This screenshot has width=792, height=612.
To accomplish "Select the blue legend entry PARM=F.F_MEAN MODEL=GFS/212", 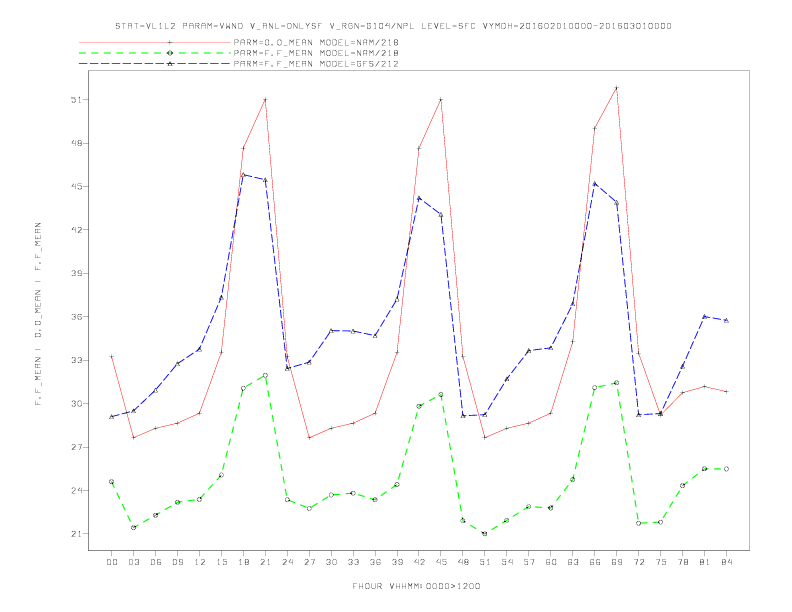I will coord(316,64).
